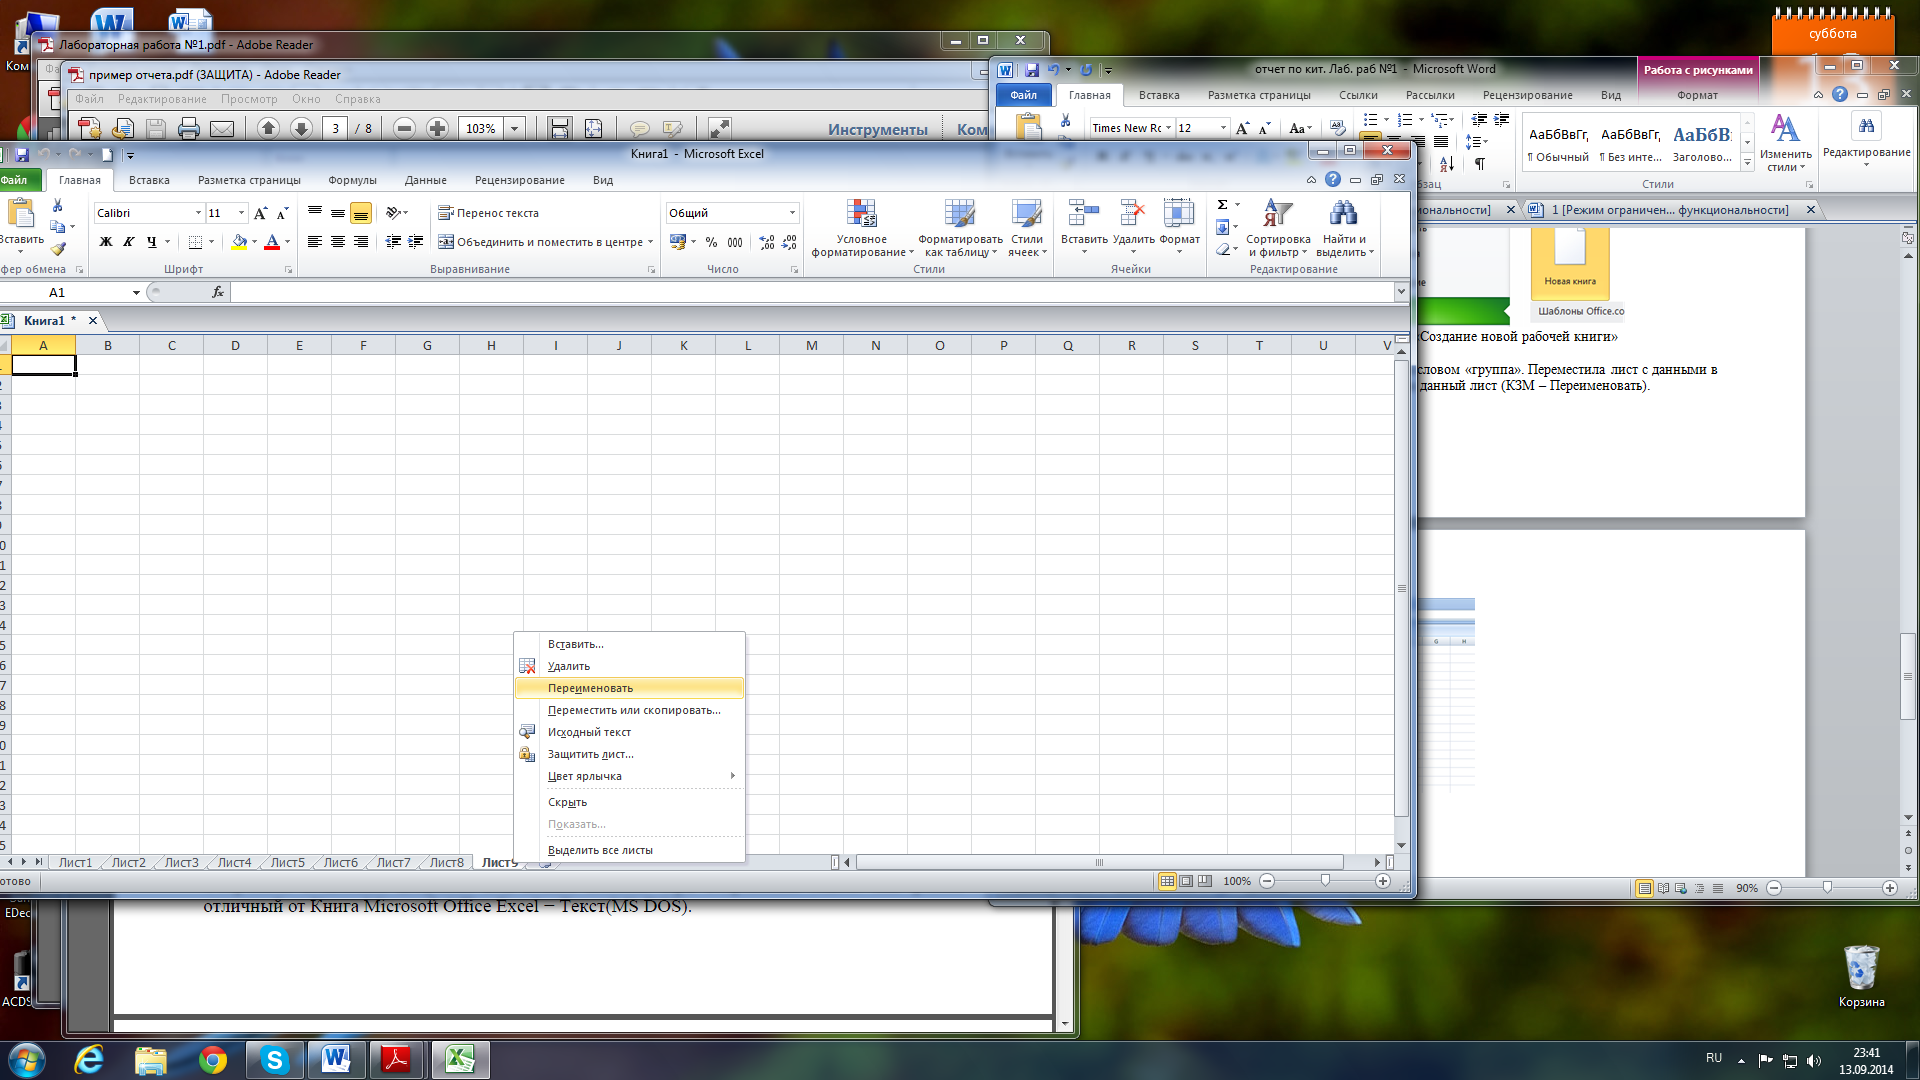Click the Excel font color letter A
The width and height of the screenshot is (1920, 1080).
pos(272,242)
